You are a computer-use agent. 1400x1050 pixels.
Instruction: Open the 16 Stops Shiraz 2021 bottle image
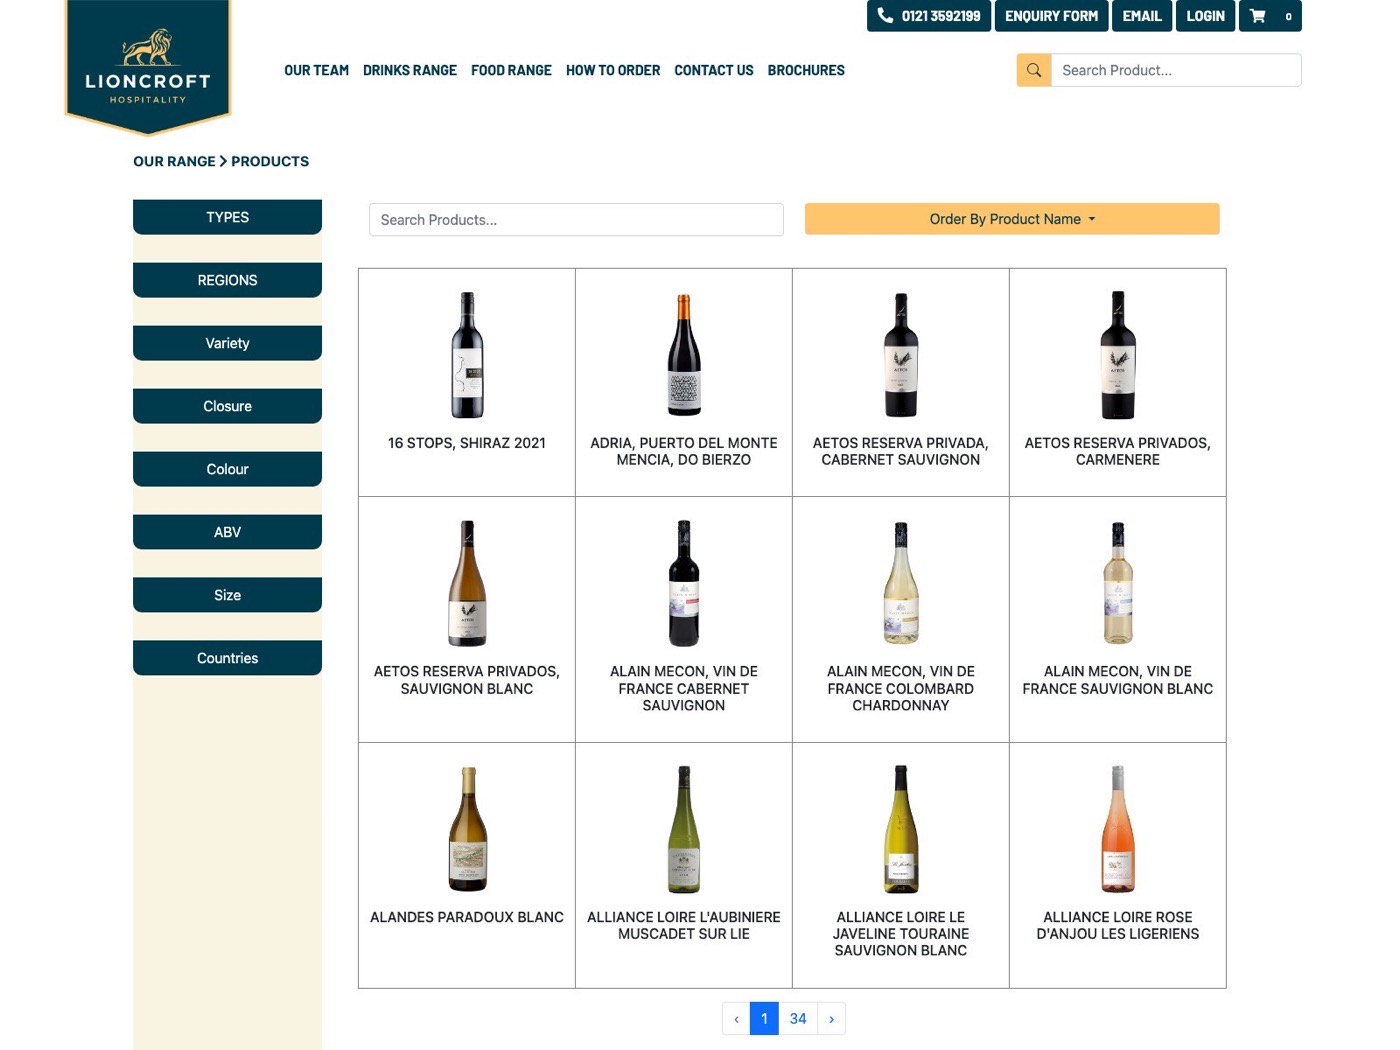(467, 355)
